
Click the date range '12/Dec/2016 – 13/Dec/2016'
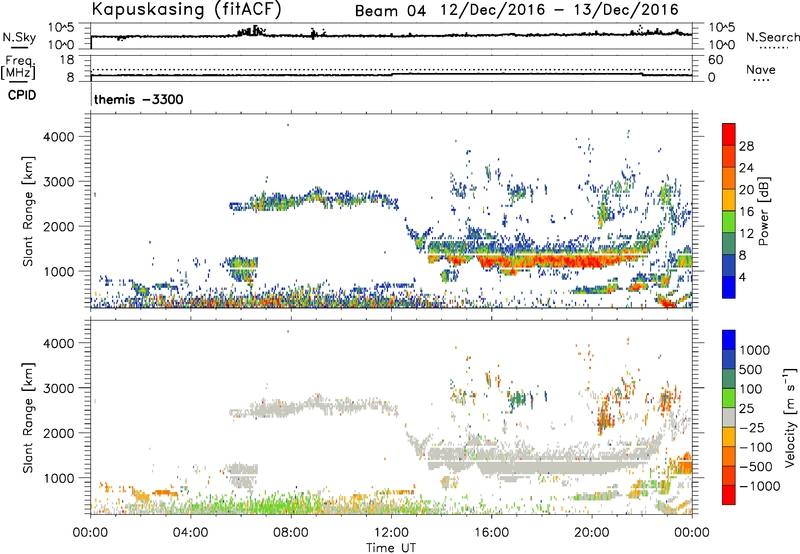click(560, 10)
